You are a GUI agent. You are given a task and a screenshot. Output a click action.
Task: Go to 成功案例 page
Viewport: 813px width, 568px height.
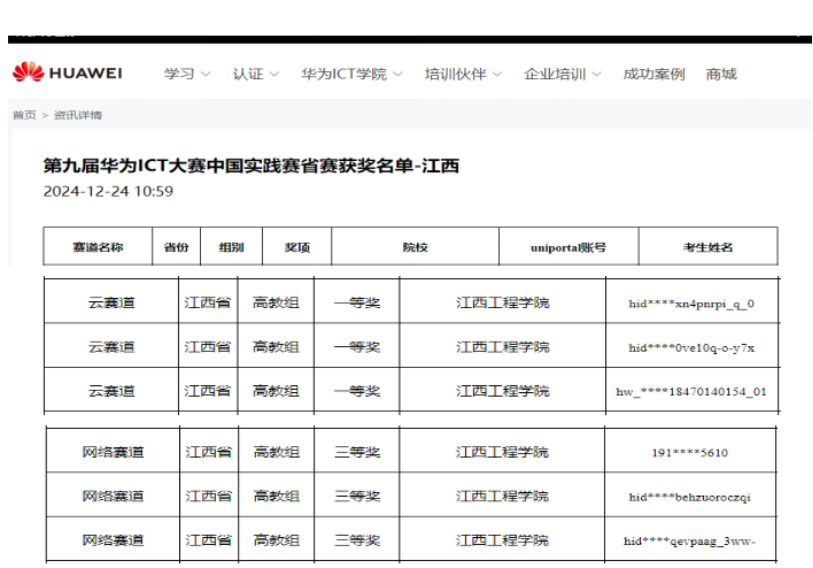point(654,74)
